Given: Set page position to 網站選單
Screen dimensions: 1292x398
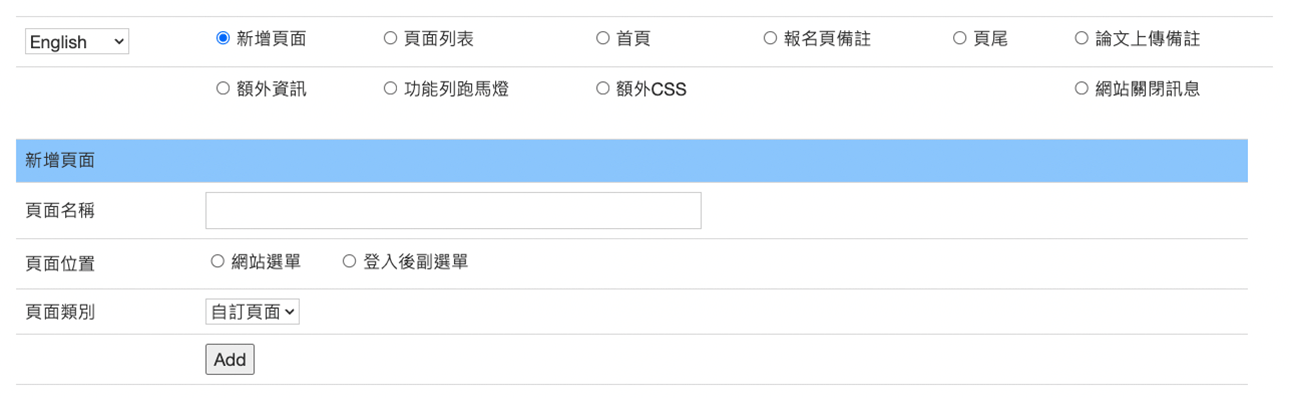Looking at the screenshot, I should (x=217, y=262).
